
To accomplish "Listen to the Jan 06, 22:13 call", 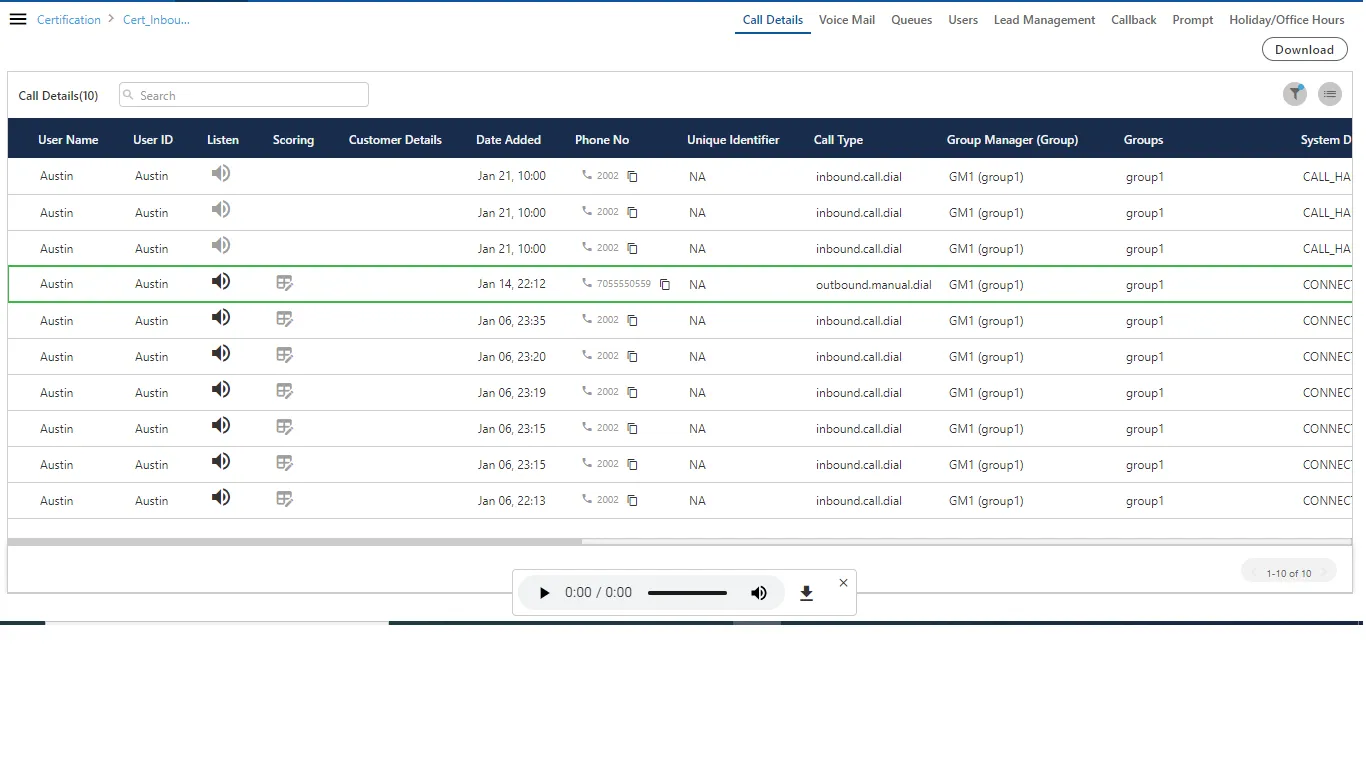I will pos(221,498).
